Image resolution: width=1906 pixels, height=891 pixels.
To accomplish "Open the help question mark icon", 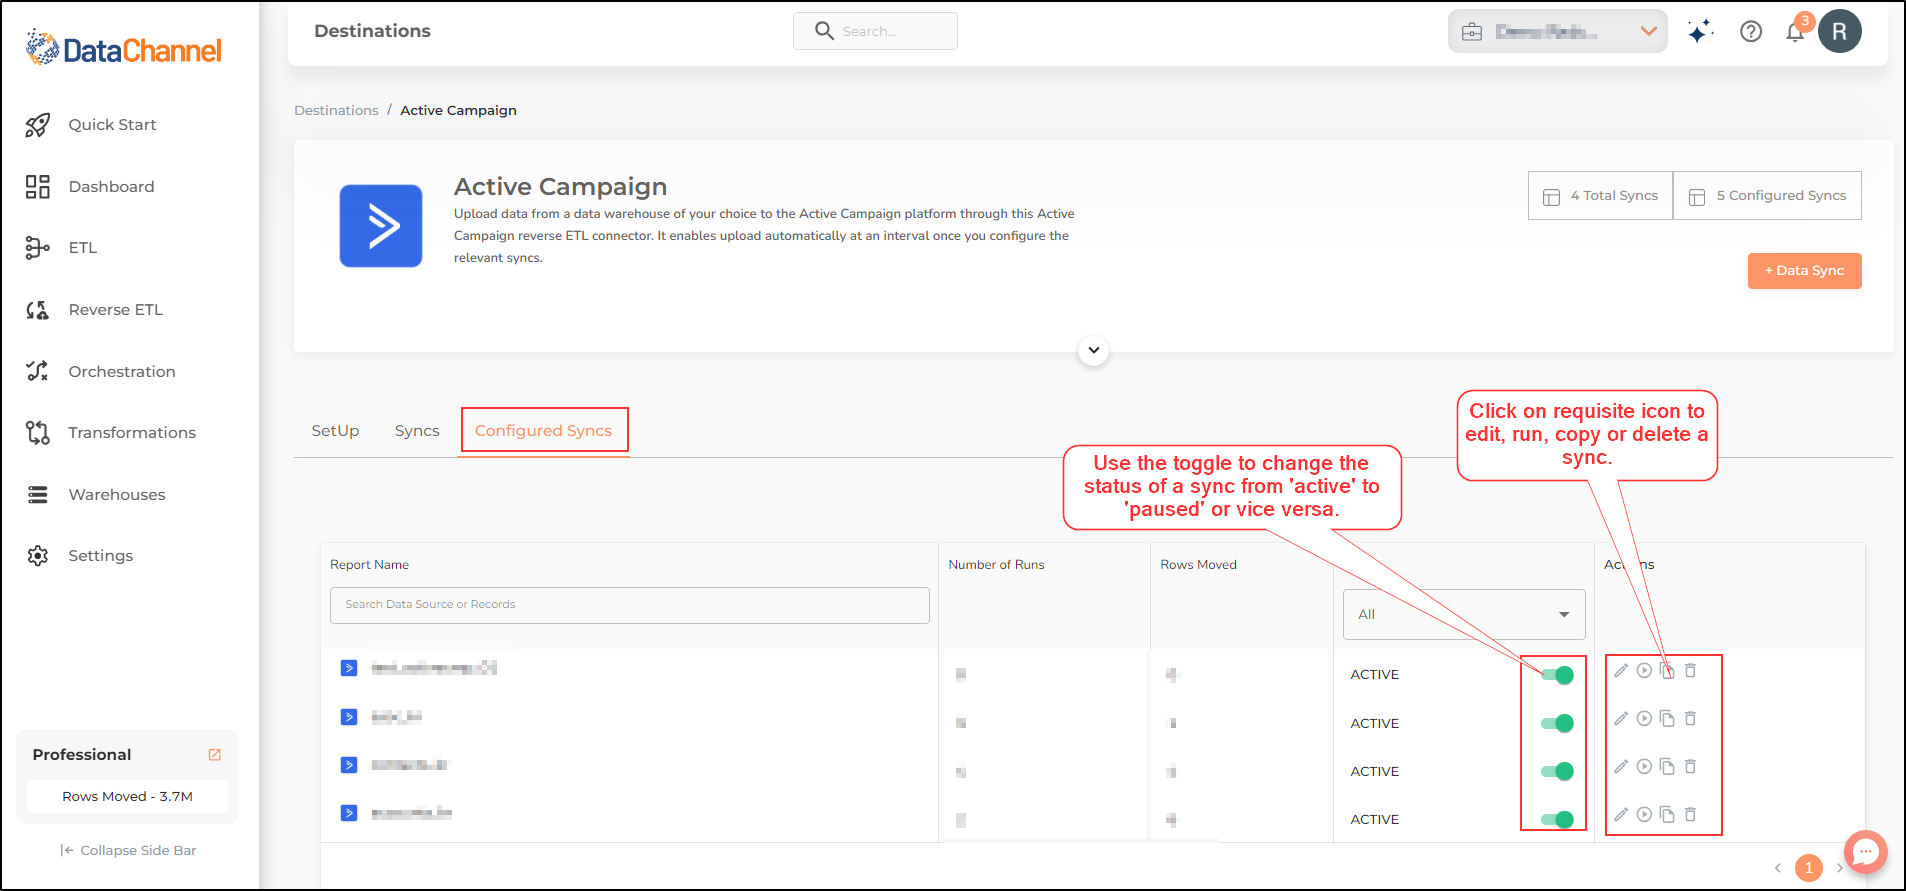I will [x=1751, y=32].
